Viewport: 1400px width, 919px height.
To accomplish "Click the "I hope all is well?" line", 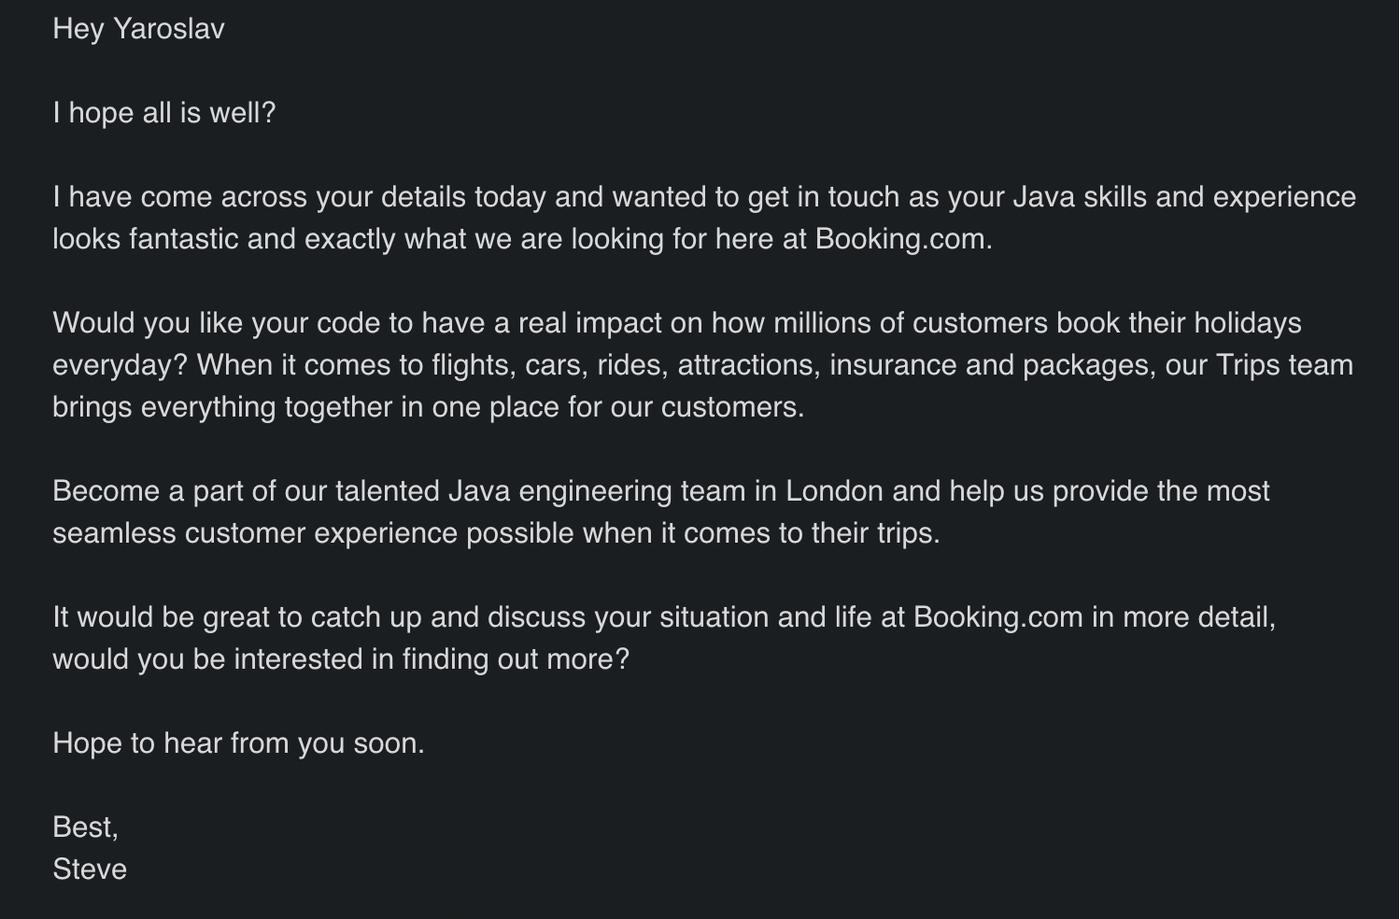I will tap(164, 113).
